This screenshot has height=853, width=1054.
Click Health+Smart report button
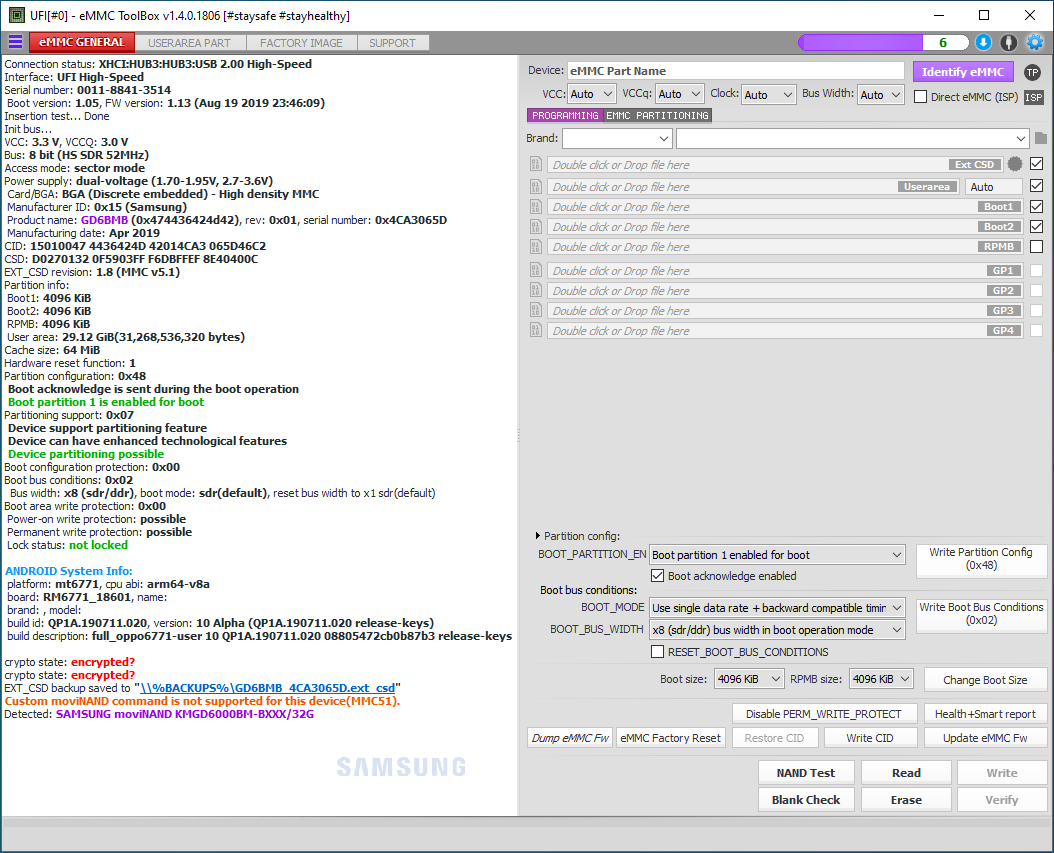985,714
